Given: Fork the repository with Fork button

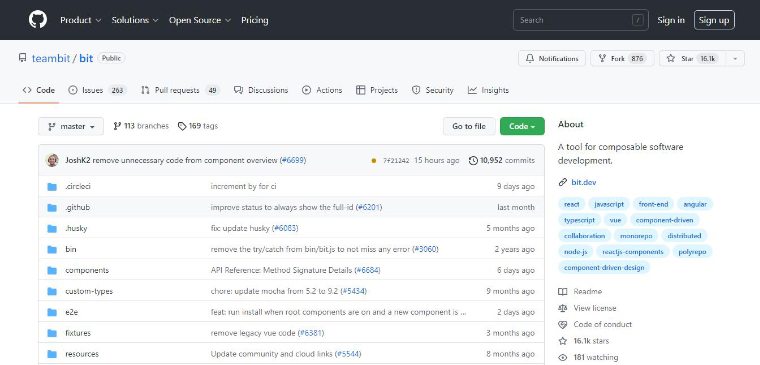Looking at the screenshot, I should 622,59.
